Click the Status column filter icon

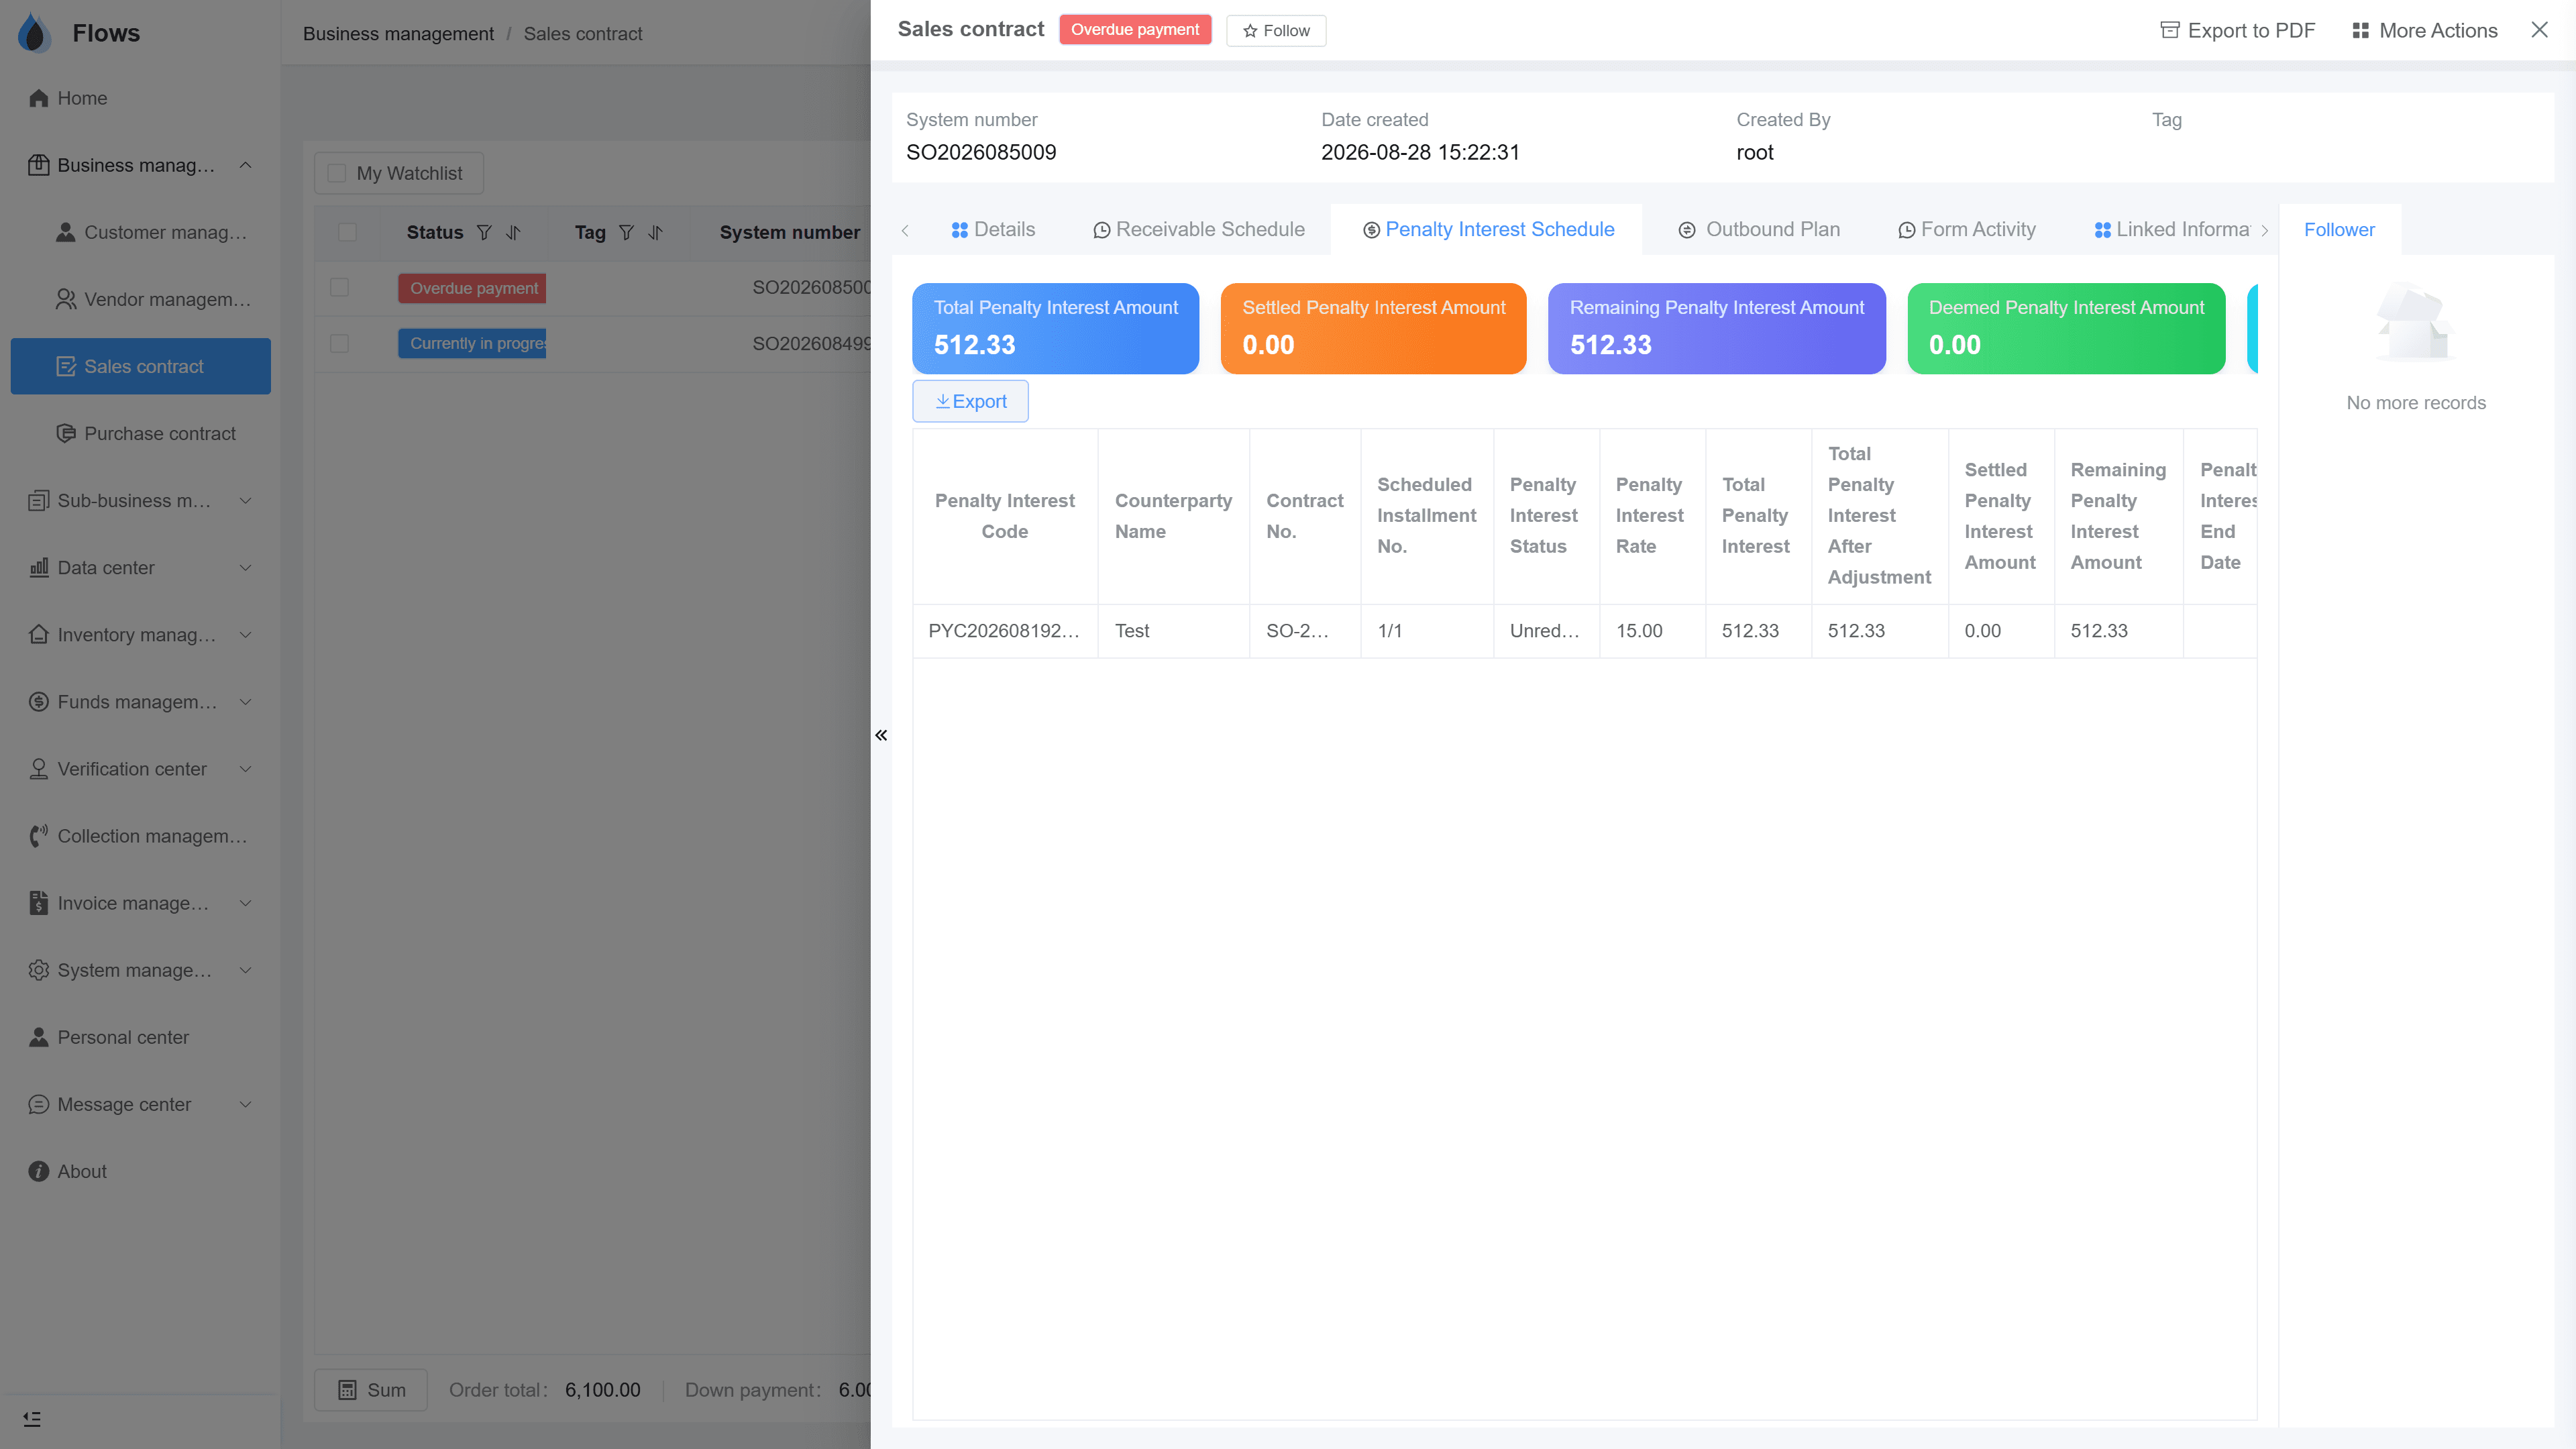[x=484, y=232]
